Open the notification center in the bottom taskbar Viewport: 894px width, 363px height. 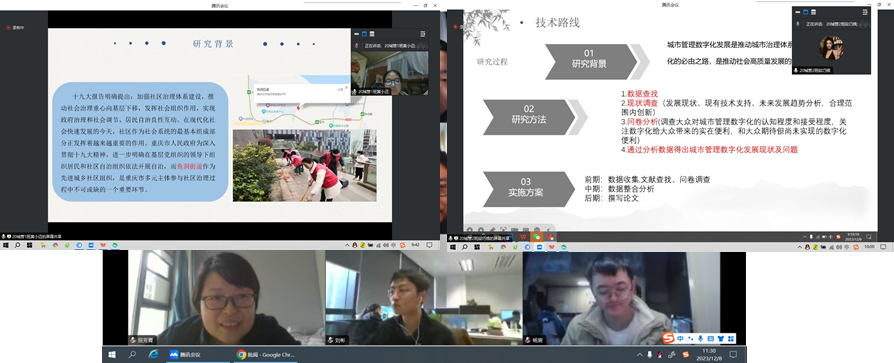click(x=733, y=354)
